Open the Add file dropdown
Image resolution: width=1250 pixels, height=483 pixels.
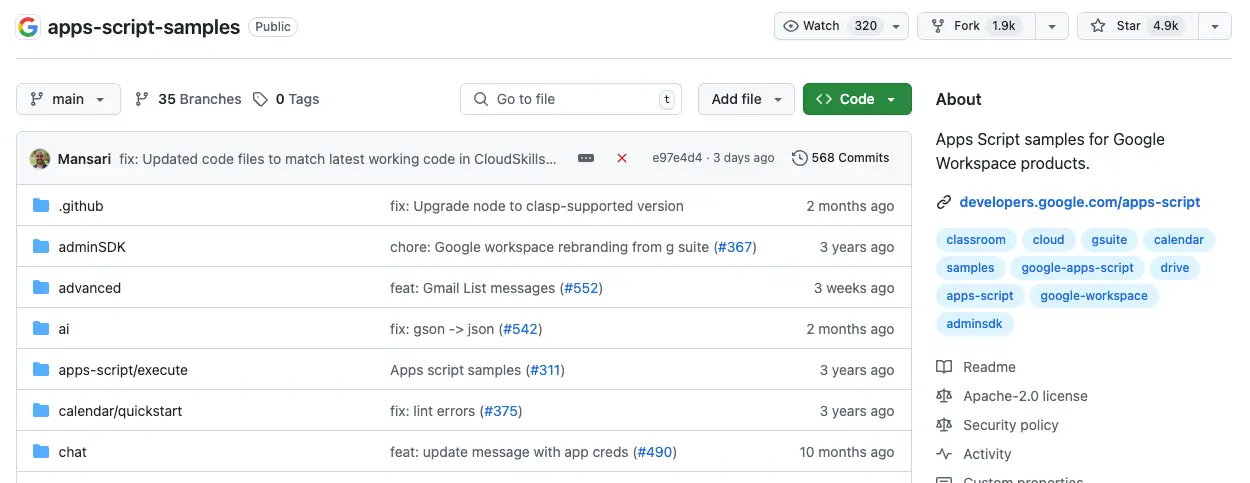(746, 99)
